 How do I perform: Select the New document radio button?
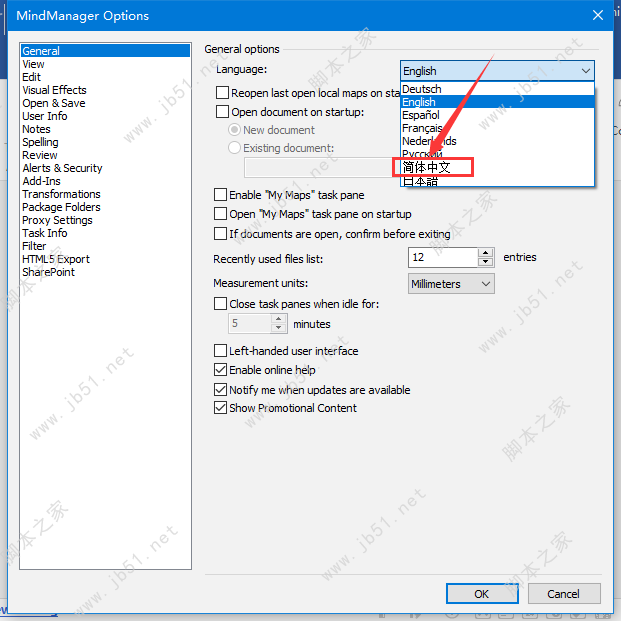[234, 130]
